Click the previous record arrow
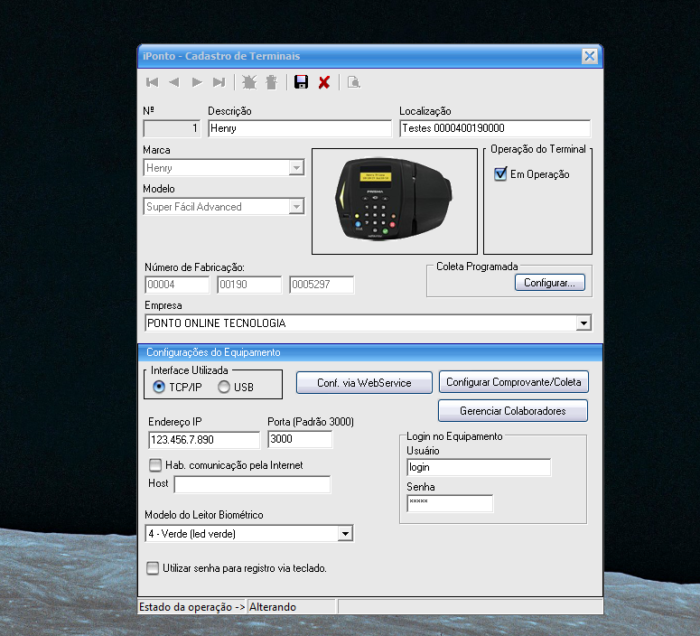Viewport: 700px width, 636px height. [x=174, y=82]
